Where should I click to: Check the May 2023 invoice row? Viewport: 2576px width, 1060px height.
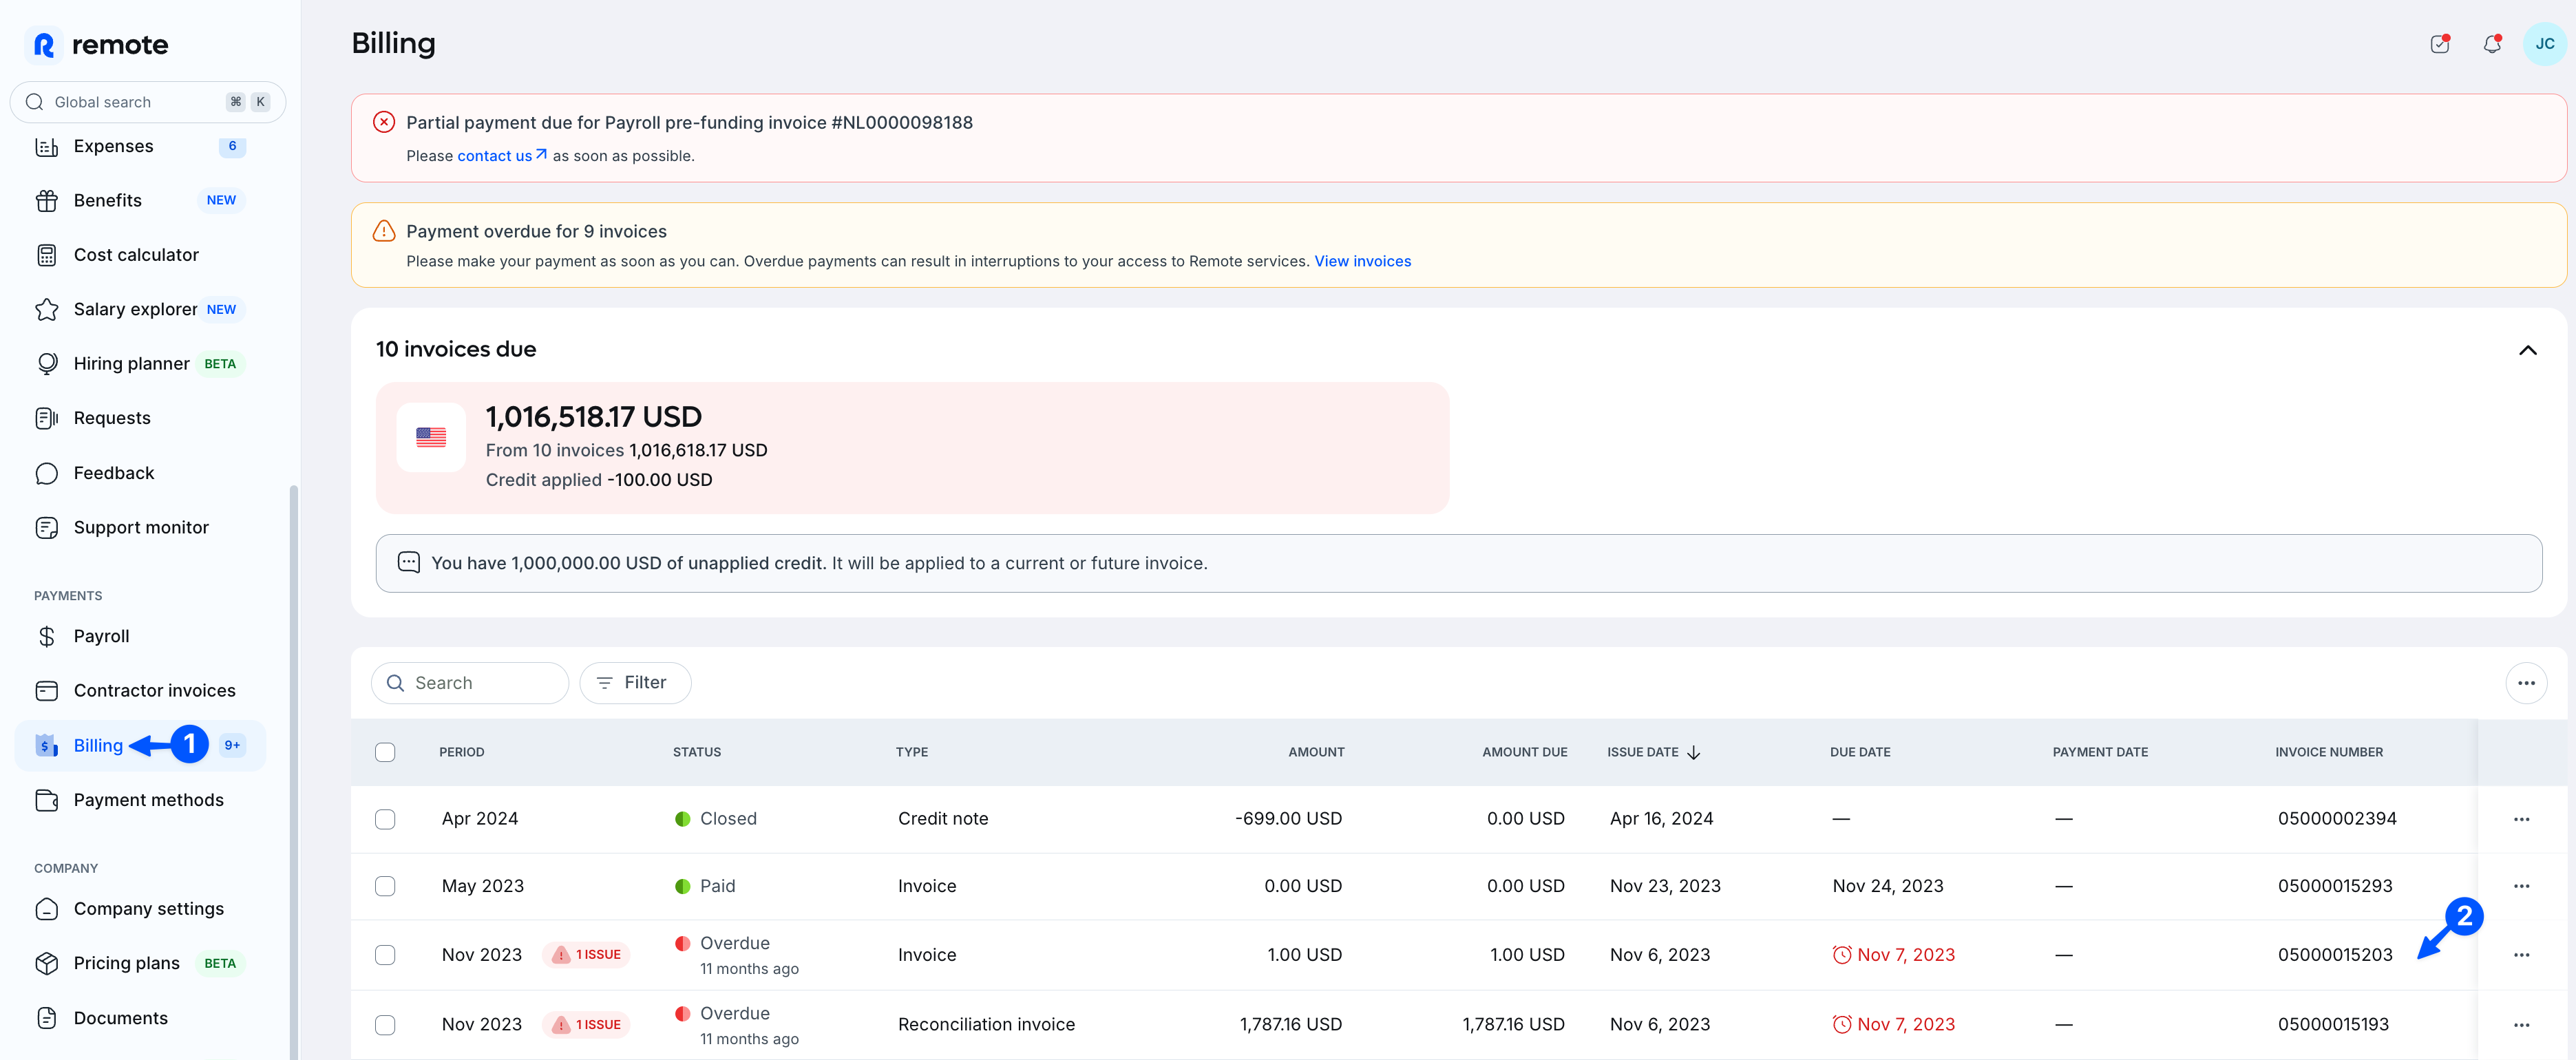pyautogui.click(x=386, y=886)
